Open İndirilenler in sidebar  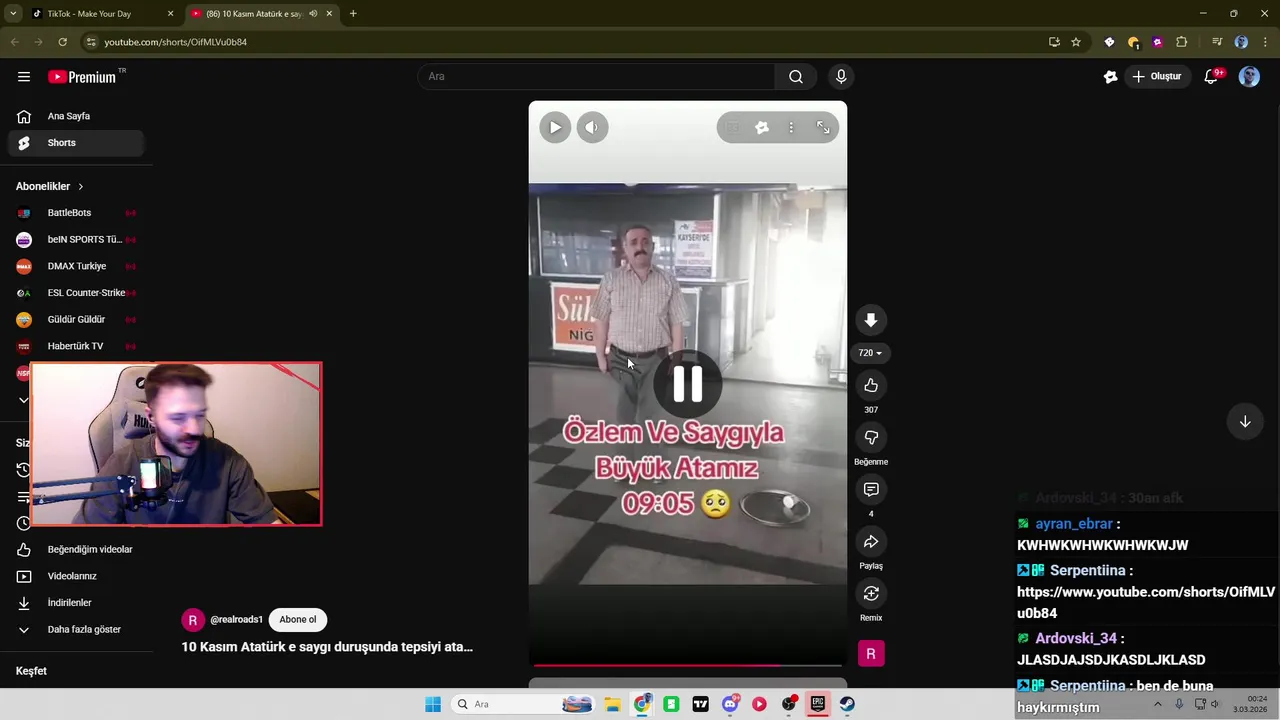(77, 603)
